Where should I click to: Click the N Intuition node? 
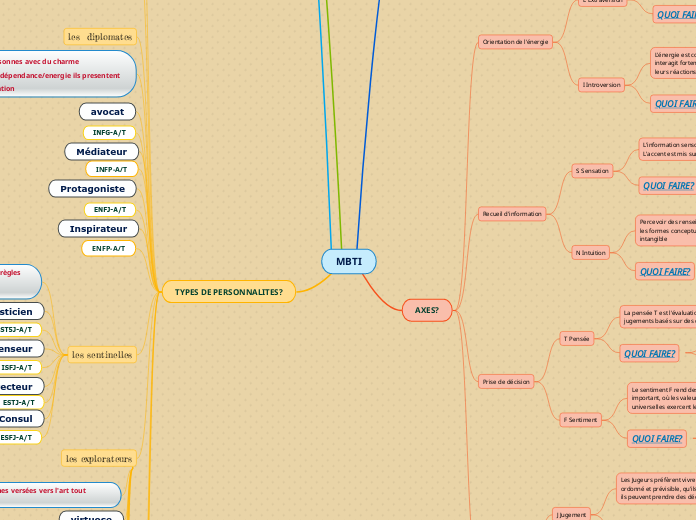tap(590, 253)
